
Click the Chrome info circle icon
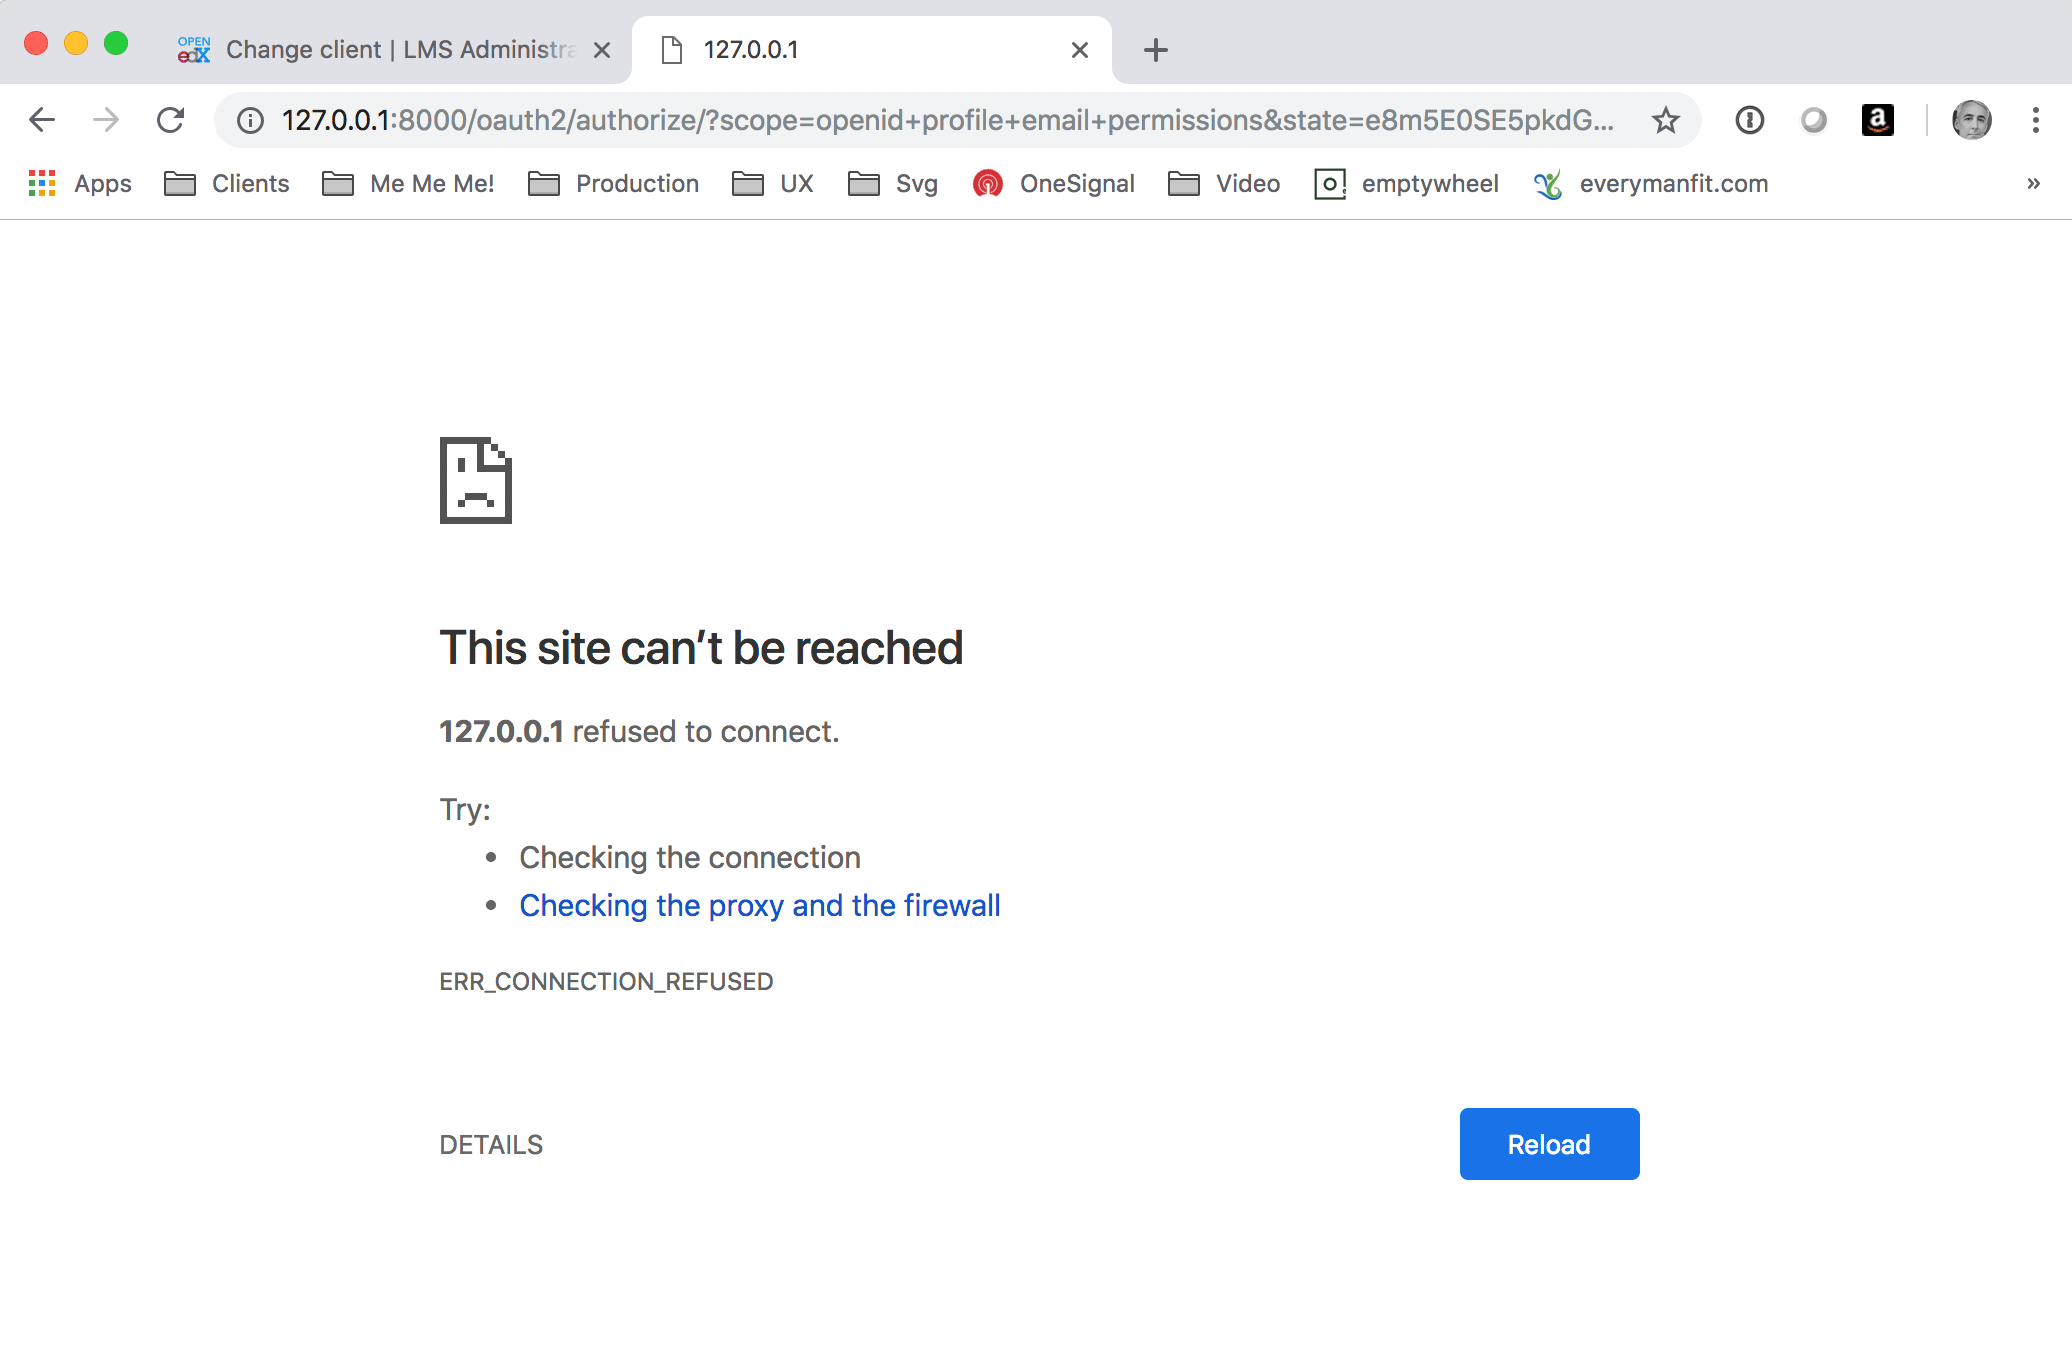click(247, 120)
